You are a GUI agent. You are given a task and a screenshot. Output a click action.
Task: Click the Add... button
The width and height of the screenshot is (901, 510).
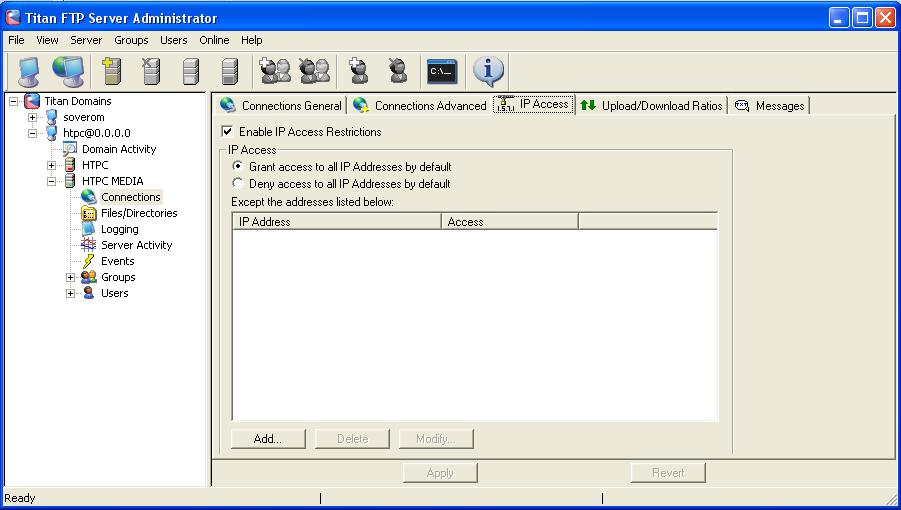coord(268,439)
